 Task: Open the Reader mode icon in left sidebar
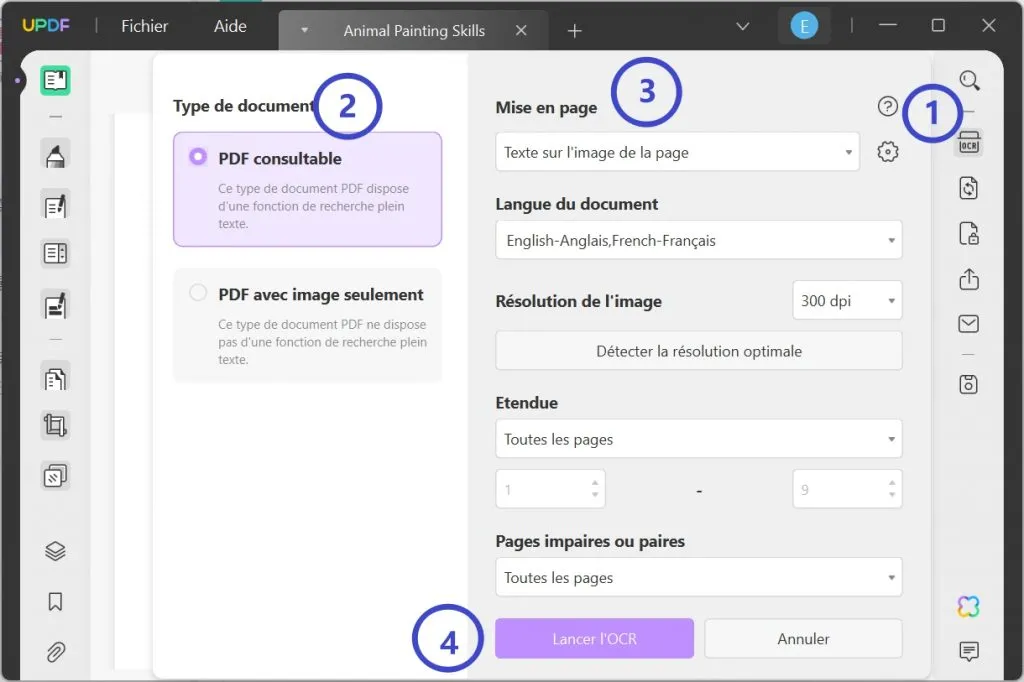pyautogui.click(x=56, y=80)
